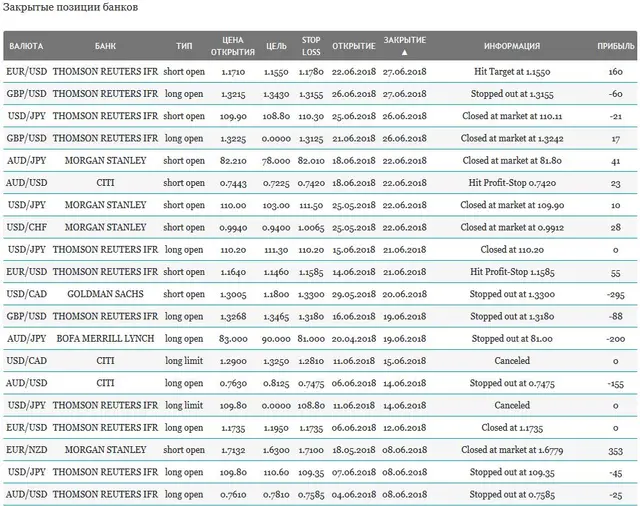Select 'Stopped out at 0.7585' cell
Viewport: 640px width, 506px height.
coord(512,495)
